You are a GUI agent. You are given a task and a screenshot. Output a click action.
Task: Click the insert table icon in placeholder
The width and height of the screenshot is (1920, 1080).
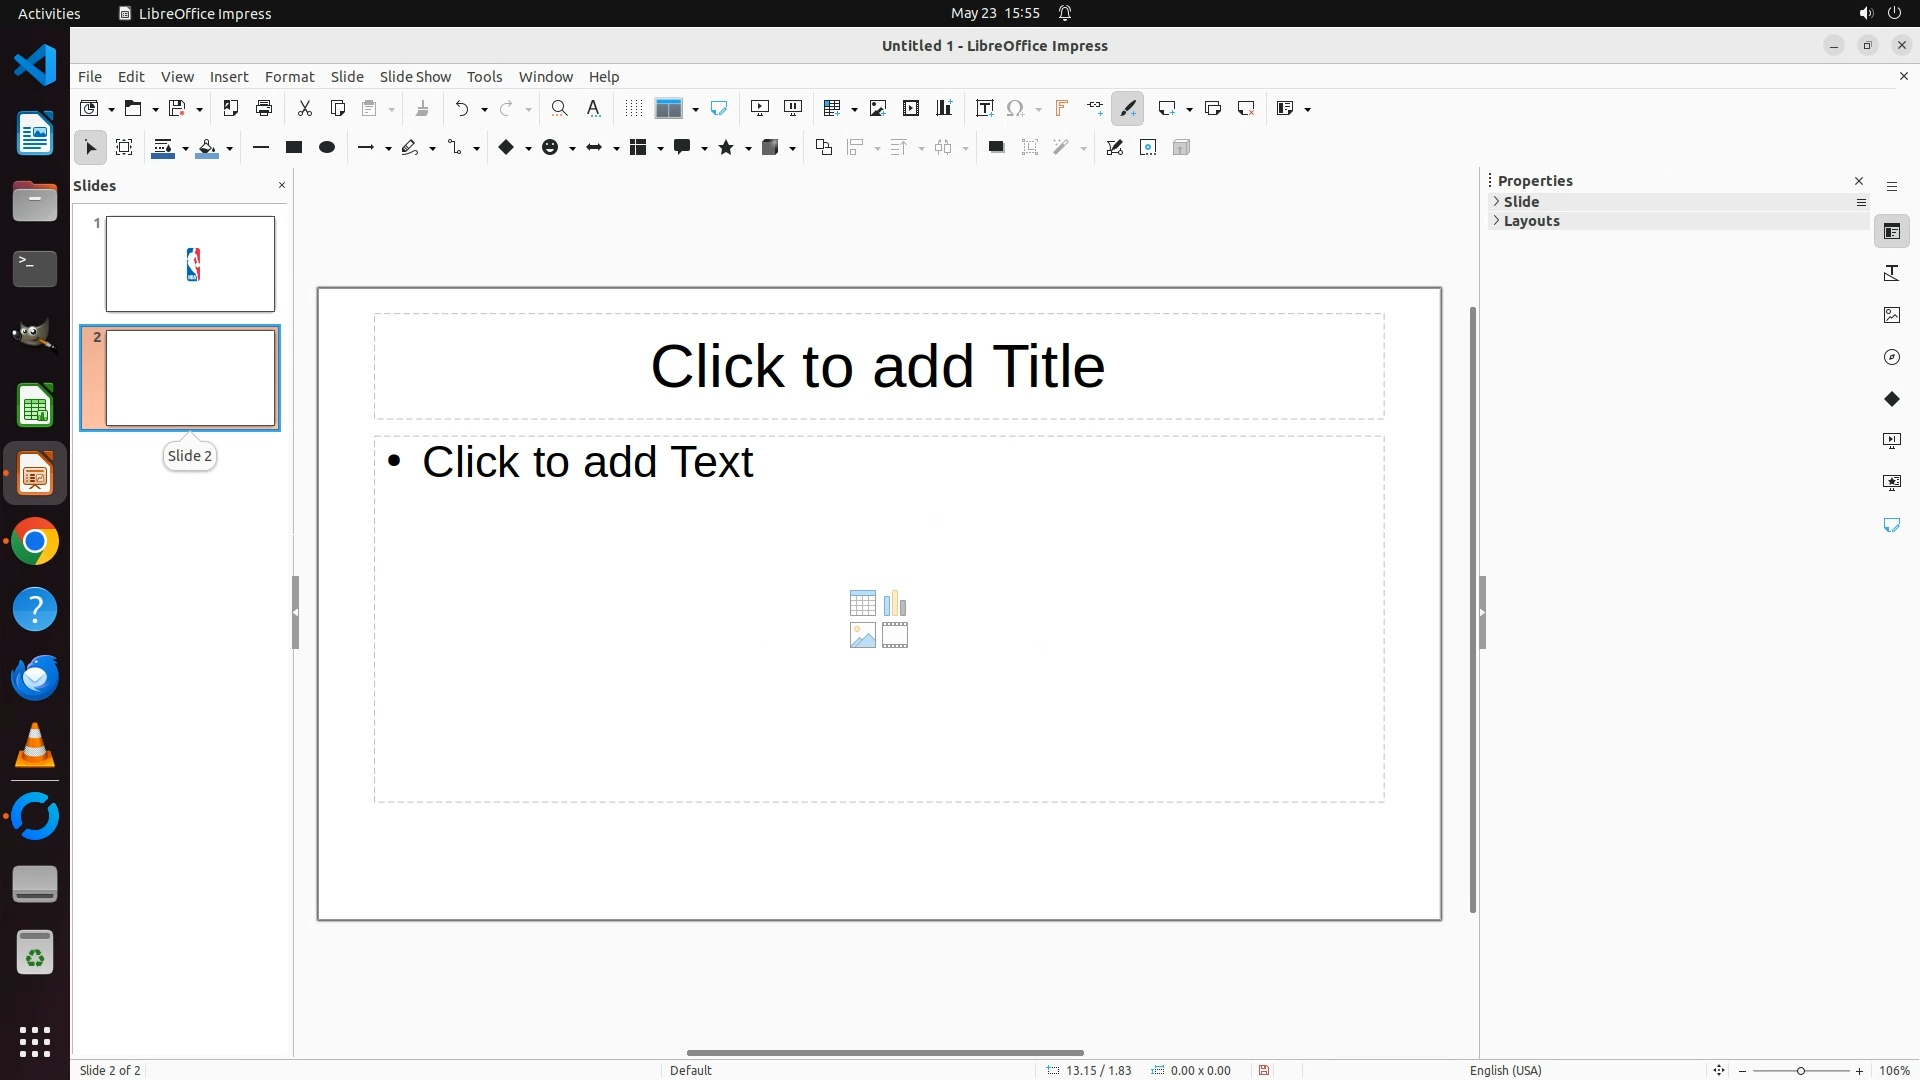pos(862,603)
